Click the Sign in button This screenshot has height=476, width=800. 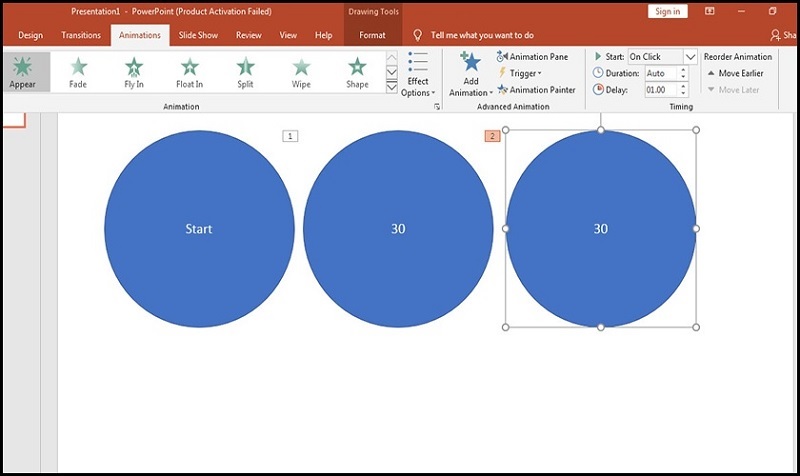pyautogui.click(x=666, y=11)
